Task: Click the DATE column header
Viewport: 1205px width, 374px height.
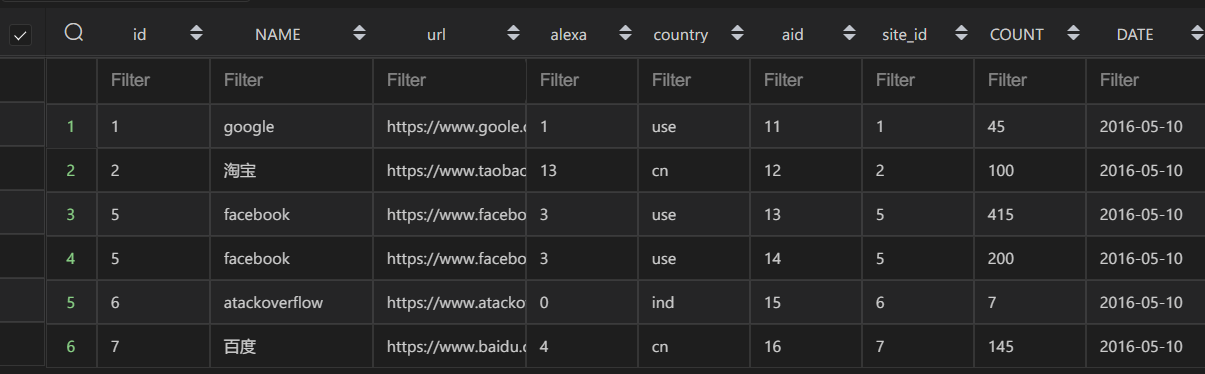Action: [x=1135, y=34]
